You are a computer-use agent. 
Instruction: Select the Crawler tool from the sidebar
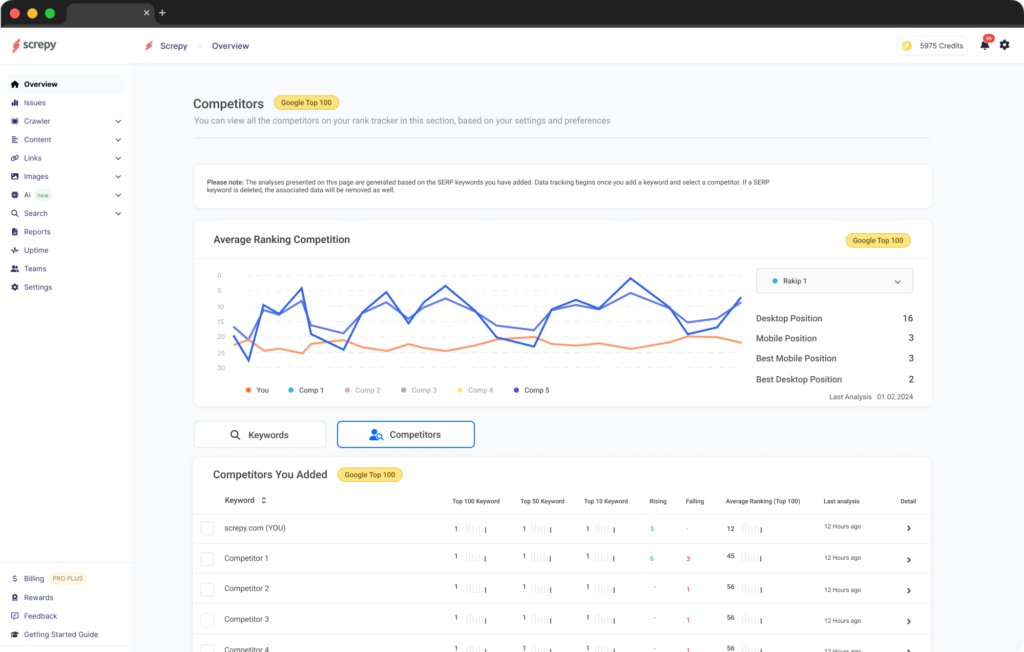[40, 121]
